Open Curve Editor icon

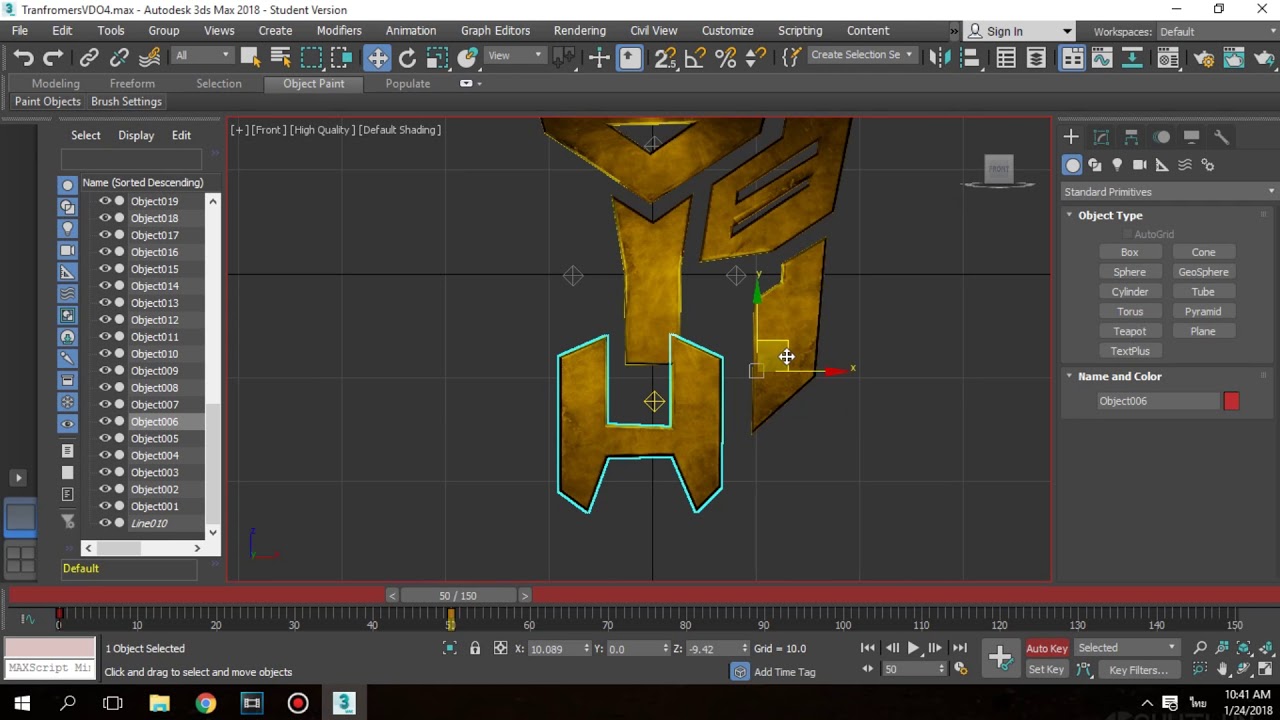pyautogui.click(x=1102, y=58)
